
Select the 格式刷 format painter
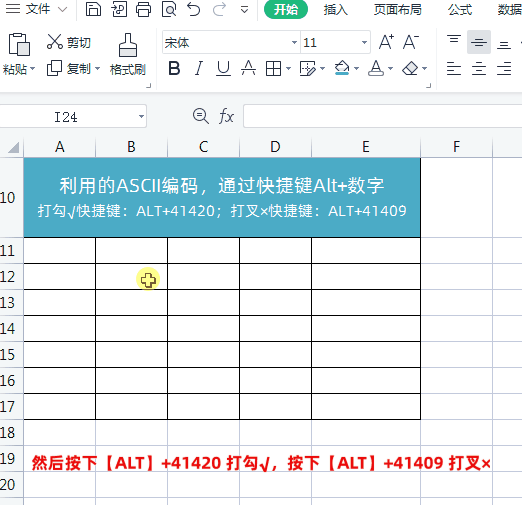[x=128, y=54]
